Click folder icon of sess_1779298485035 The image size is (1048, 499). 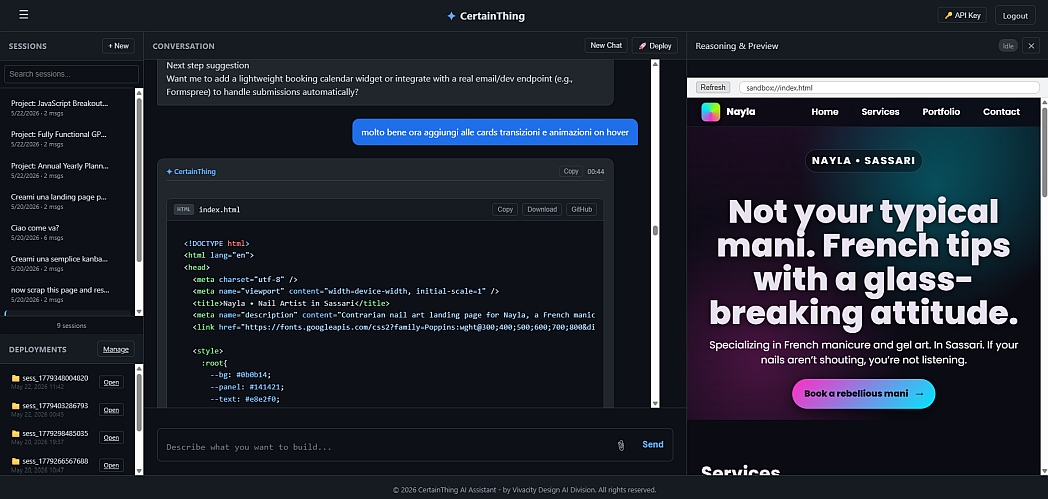(x=15, y=434)
